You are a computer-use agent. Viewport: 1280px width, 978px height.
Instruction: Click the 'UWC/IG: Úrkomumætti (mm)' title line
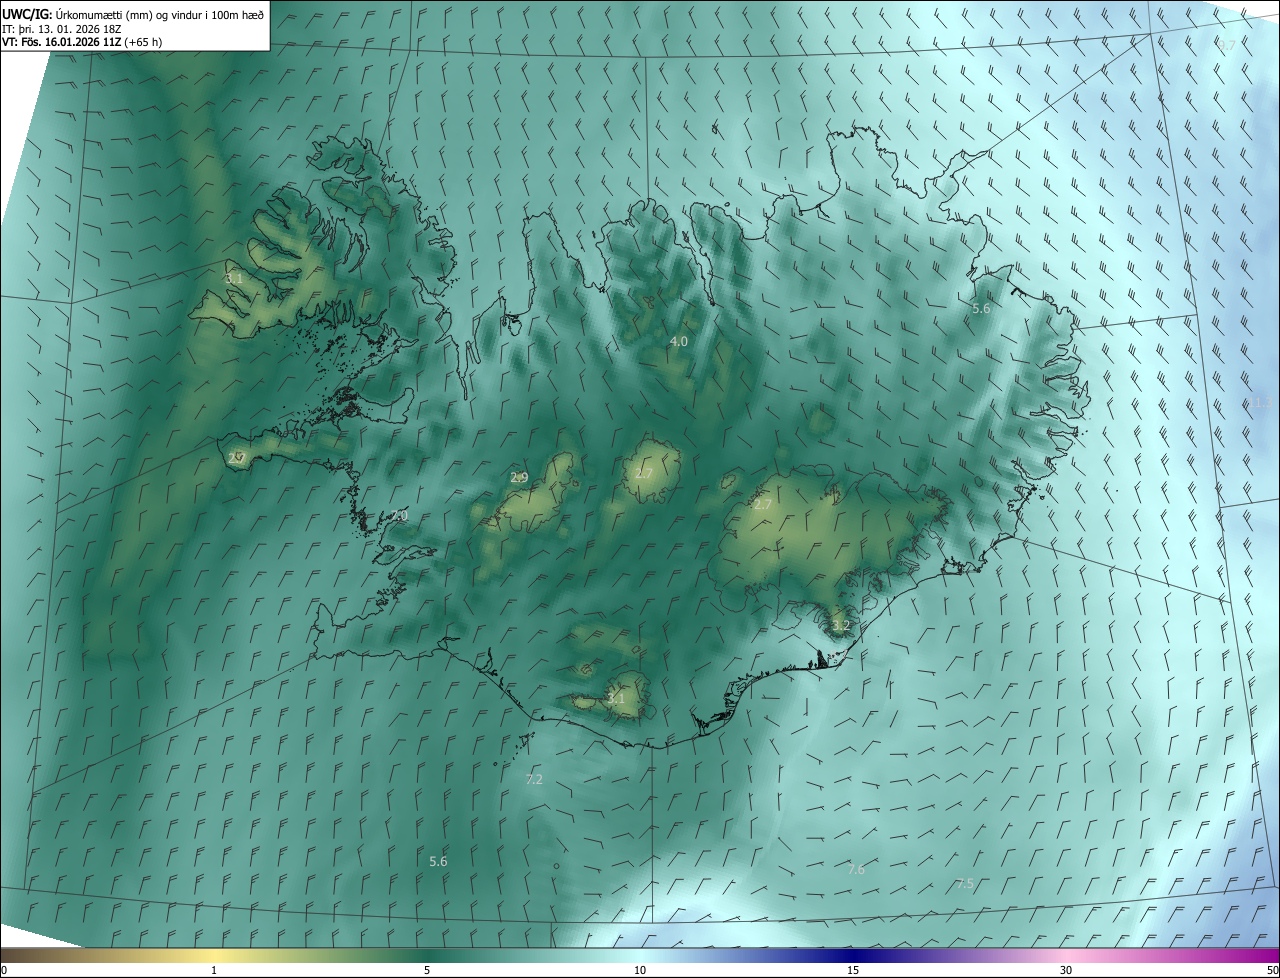[x=134, y=14]
